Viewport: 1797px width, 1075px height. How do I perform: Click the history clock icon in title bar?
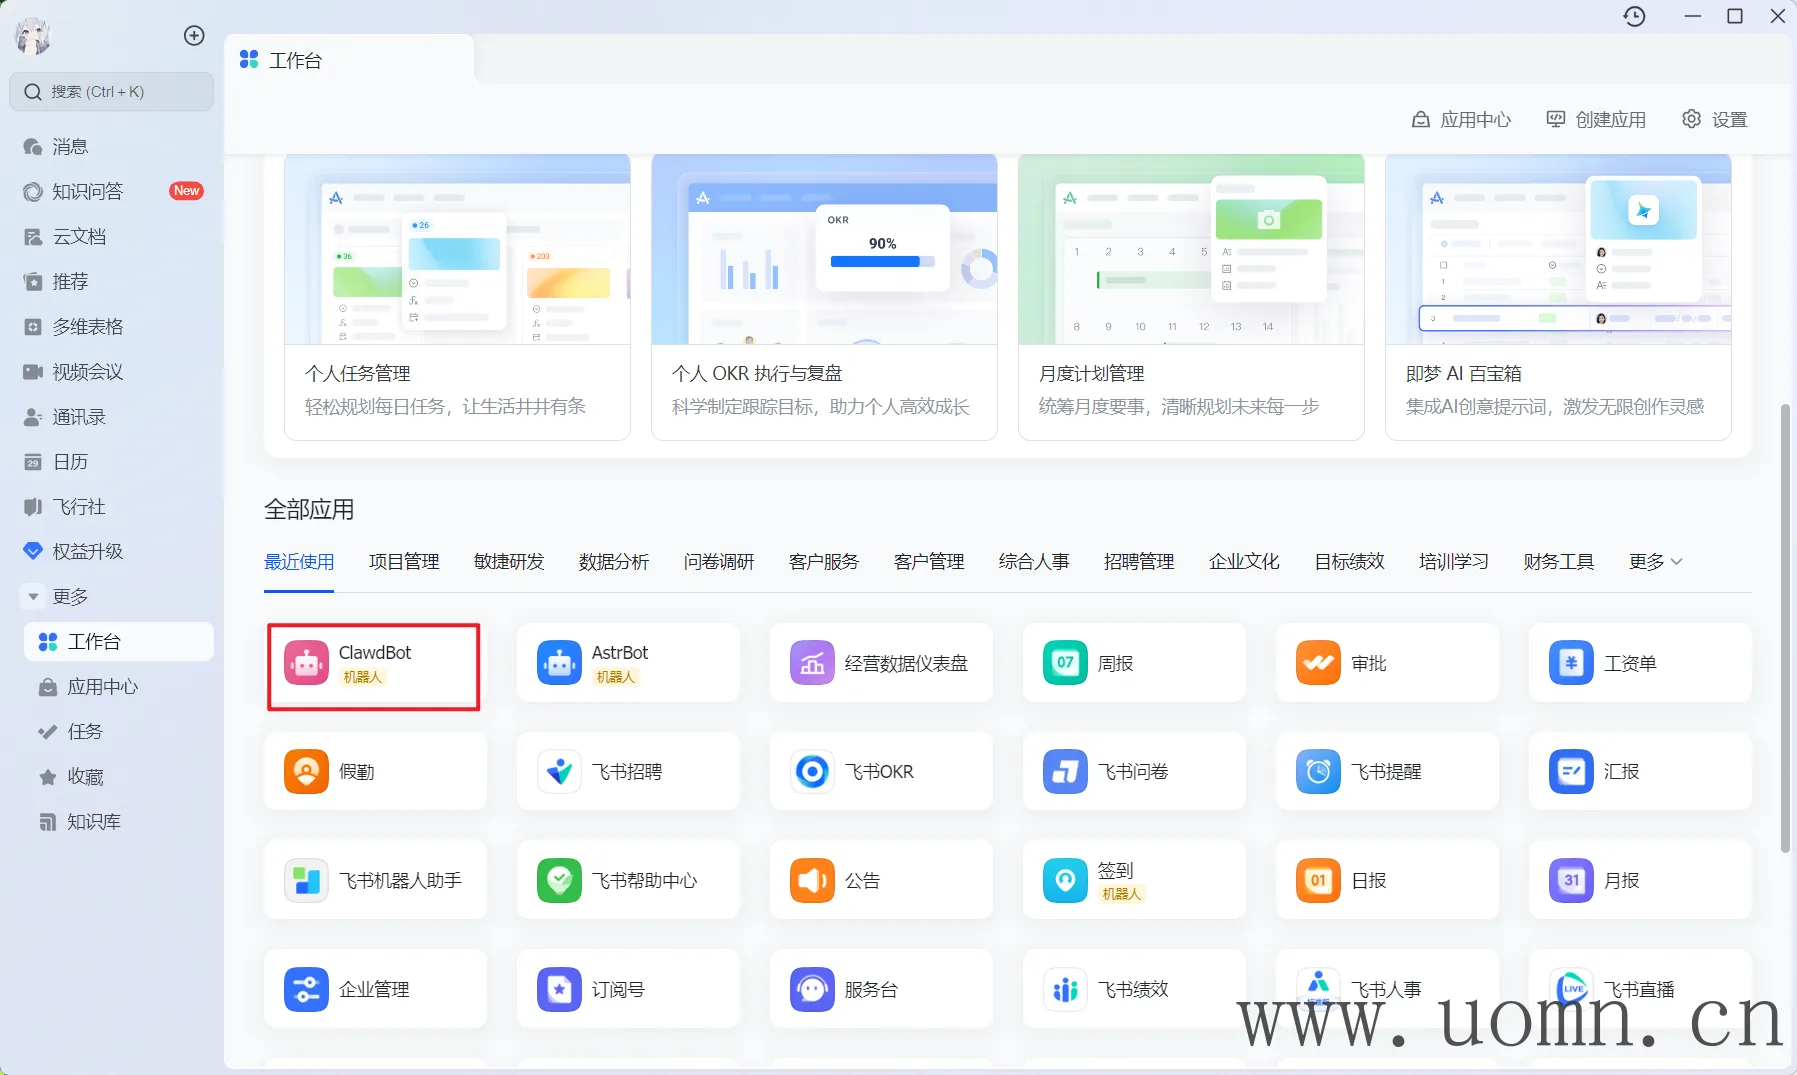point(1634,17)
